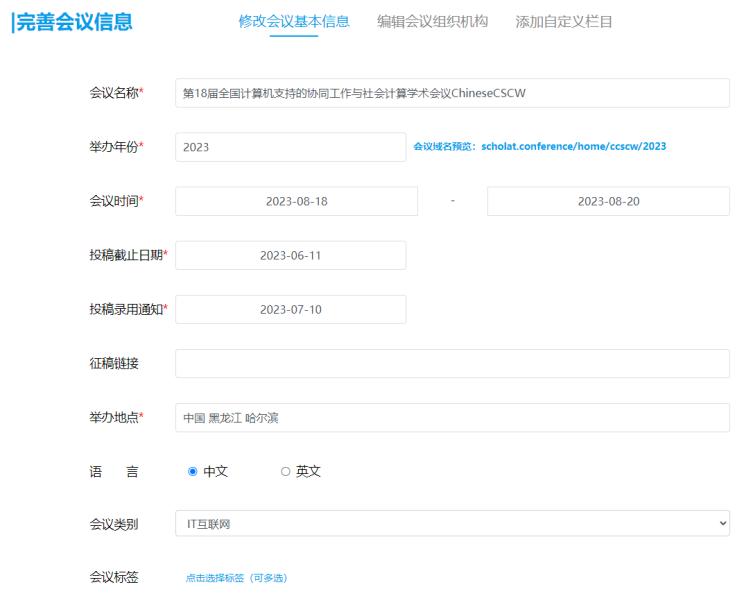
Task: Click the 会议类别 field label
Action: point(113,524)
